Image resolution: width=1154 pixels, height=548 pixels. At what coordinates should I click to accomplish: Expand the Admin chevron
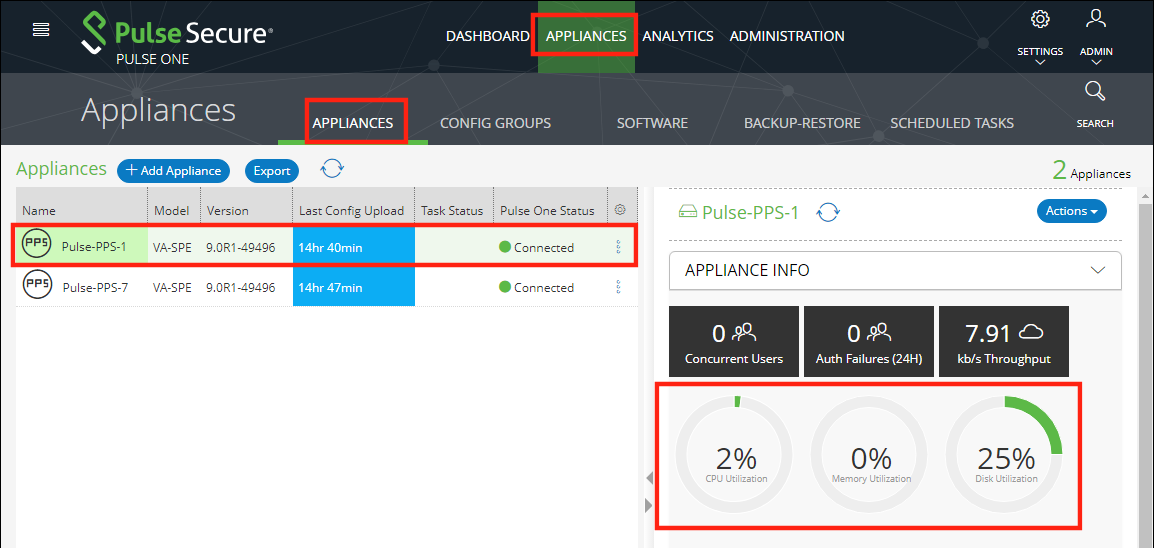click(x=1096, y=63)
